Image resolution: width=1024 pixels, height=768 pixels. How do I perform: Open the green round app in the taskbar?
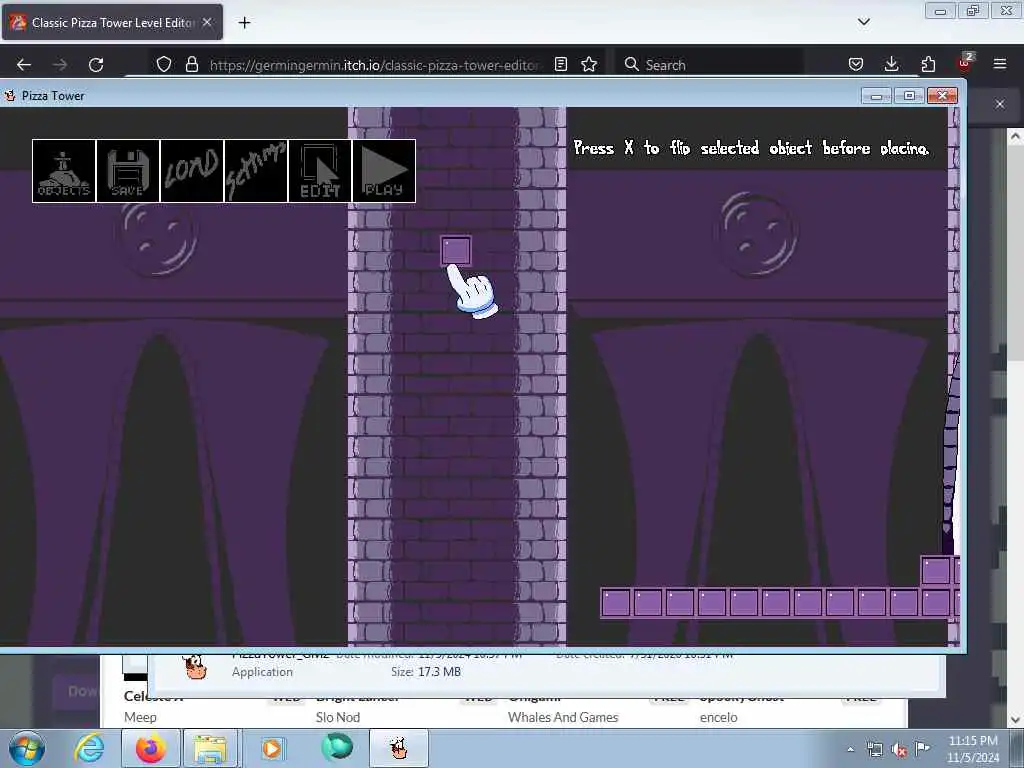[337, 748]
